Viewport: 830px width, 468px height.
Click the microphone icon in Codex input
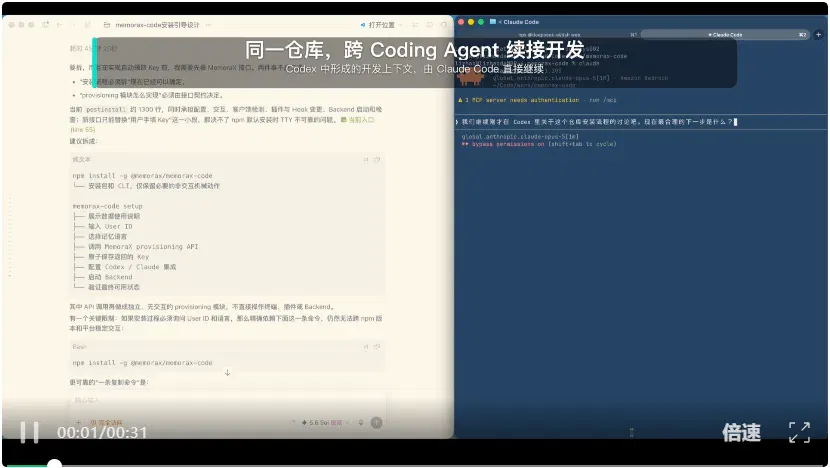pyautogui.click(x=361, y=422)
